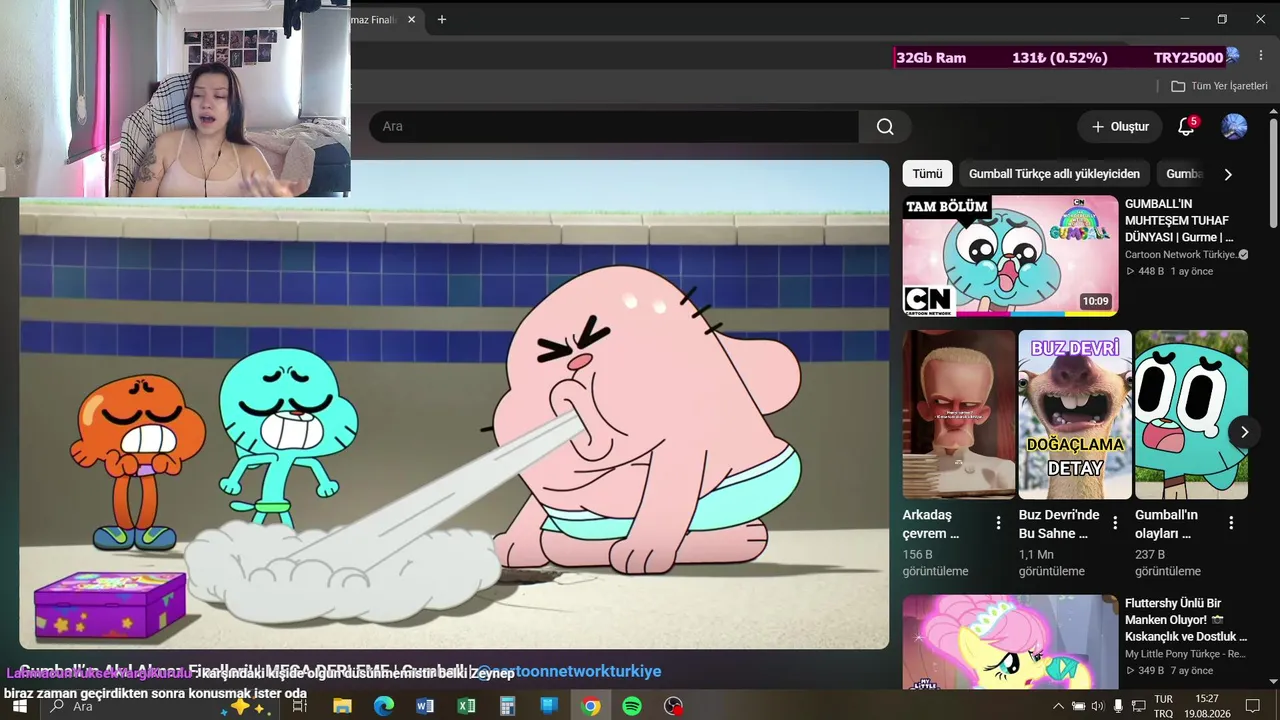
Task: Focus the YouTube Ara search field
Action: (x=614, y=127)
